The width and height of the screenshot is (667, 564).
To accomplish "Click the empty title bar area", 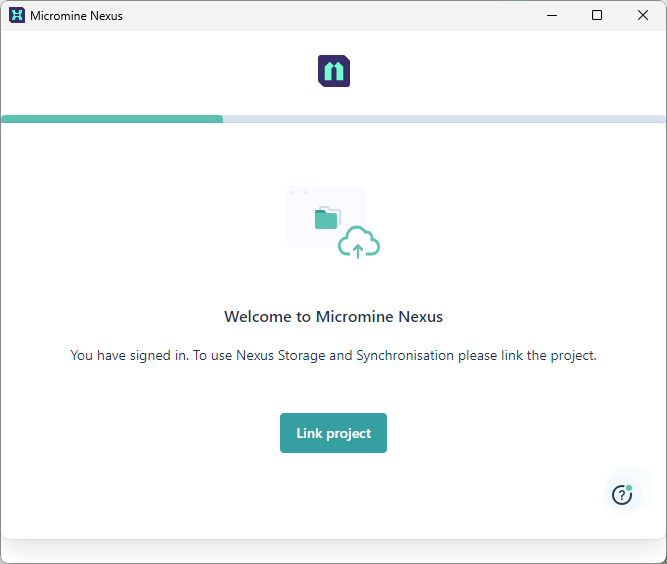I will [x=330, y=15].
